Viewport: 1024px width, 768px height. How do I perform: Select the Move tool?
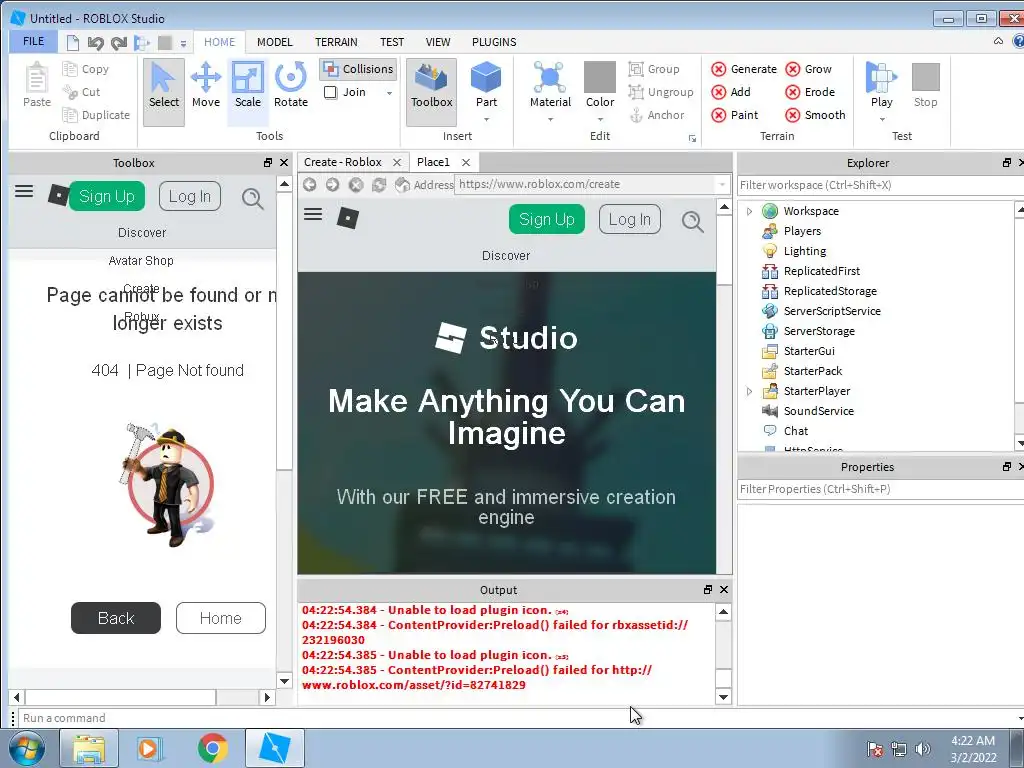(206, 85)
